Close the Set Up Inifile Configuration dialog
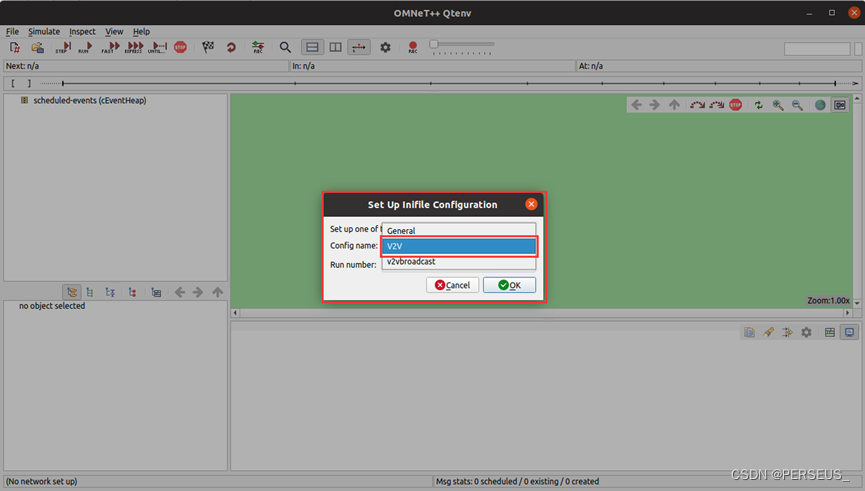 531,204
